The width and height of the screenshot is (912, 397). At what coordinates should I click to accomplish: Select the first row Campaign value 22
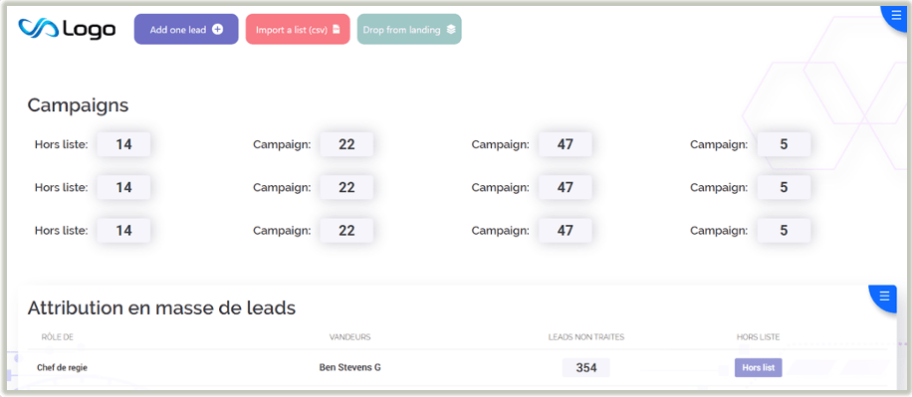pos(347,144)
